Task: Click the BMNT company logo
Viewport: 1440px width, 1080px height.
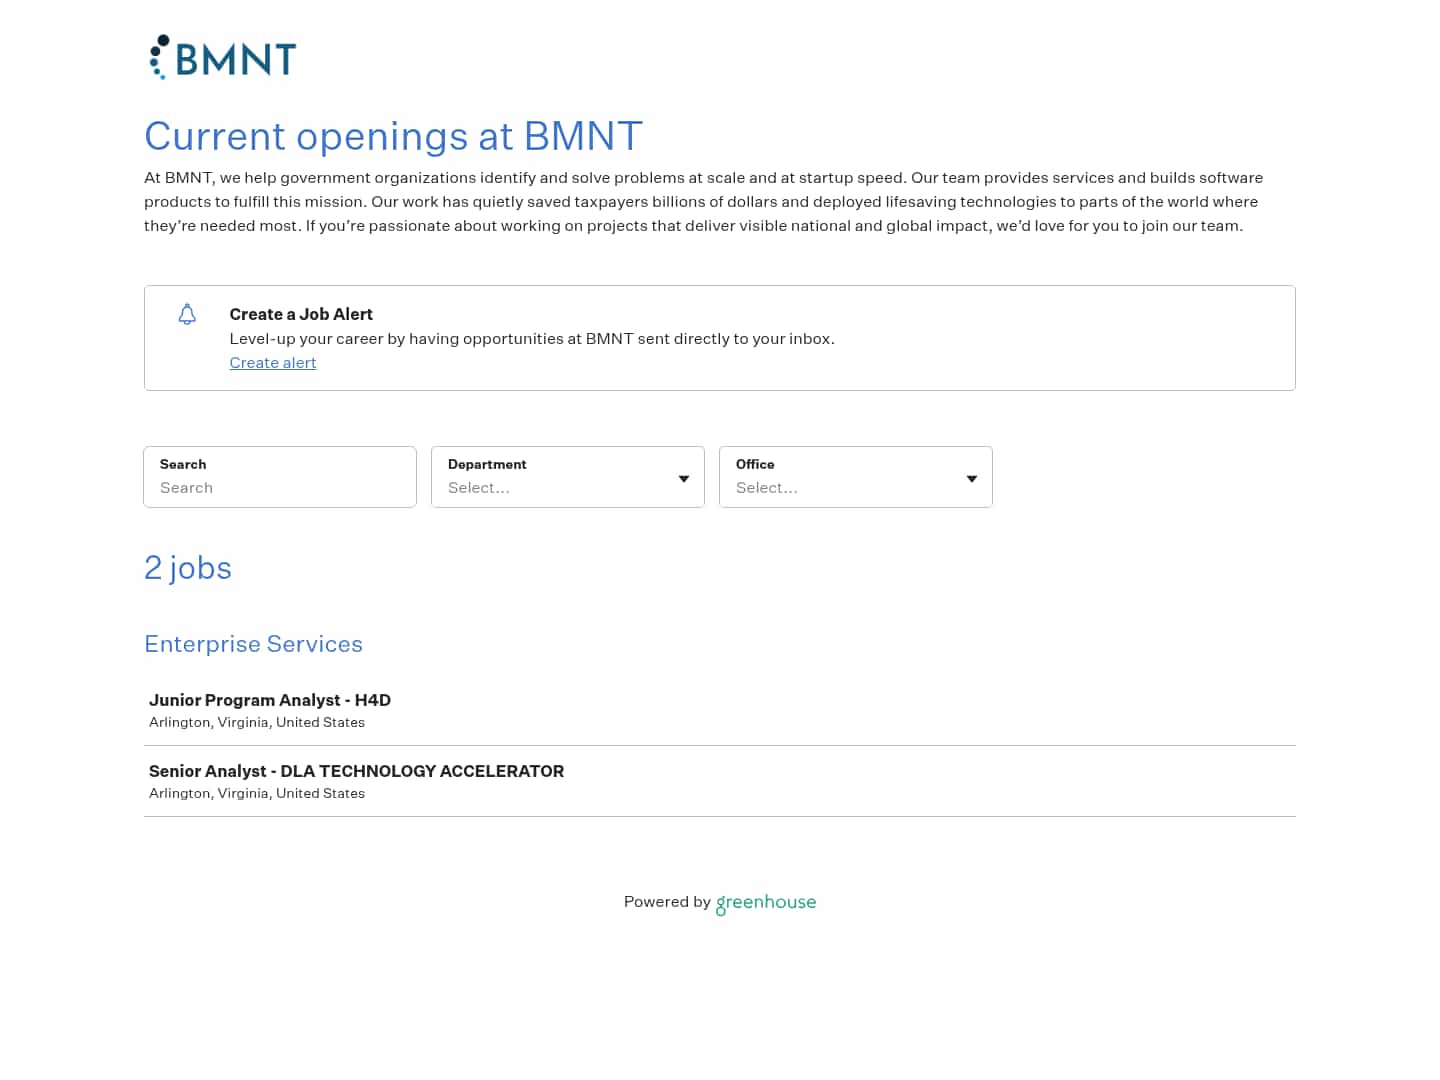Action: (x=222, y=57)
